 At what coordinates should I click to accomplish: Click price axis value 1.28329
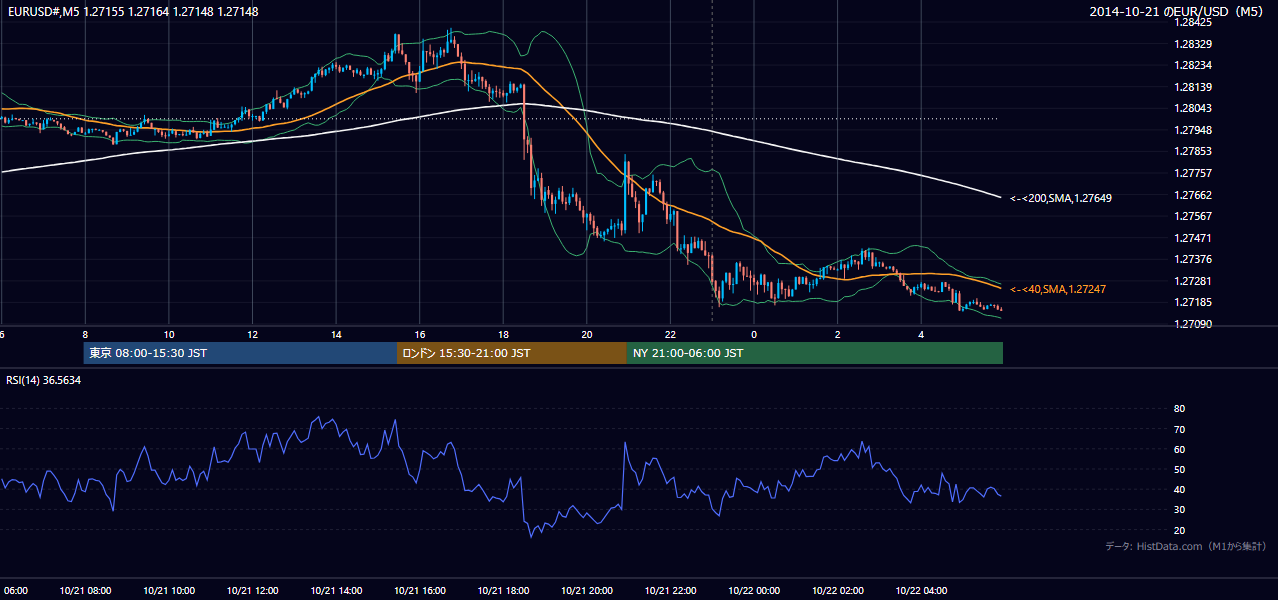1192,44
